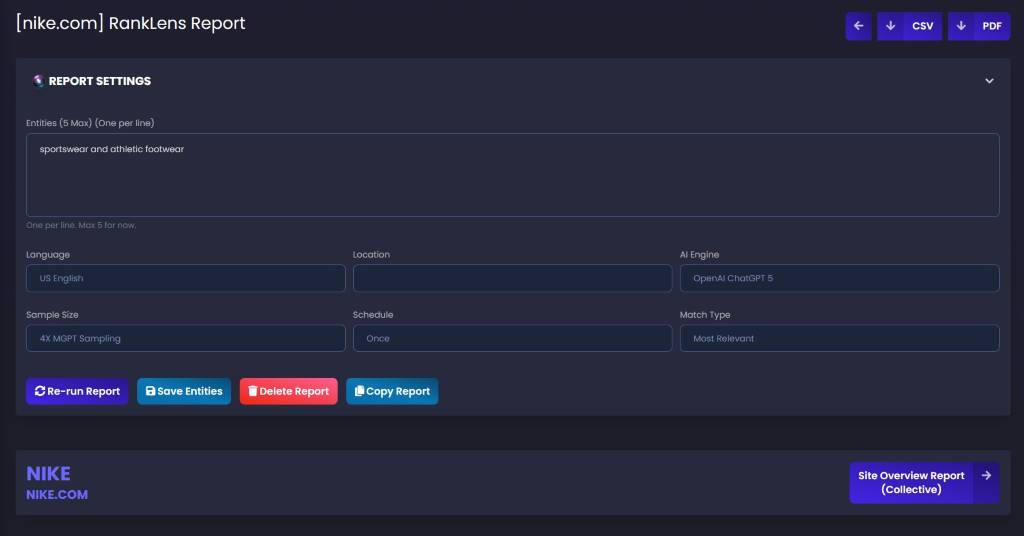The image size is (1024, 536).
Task: Export the report with the CSV label
Action: [x=922, y=26]
